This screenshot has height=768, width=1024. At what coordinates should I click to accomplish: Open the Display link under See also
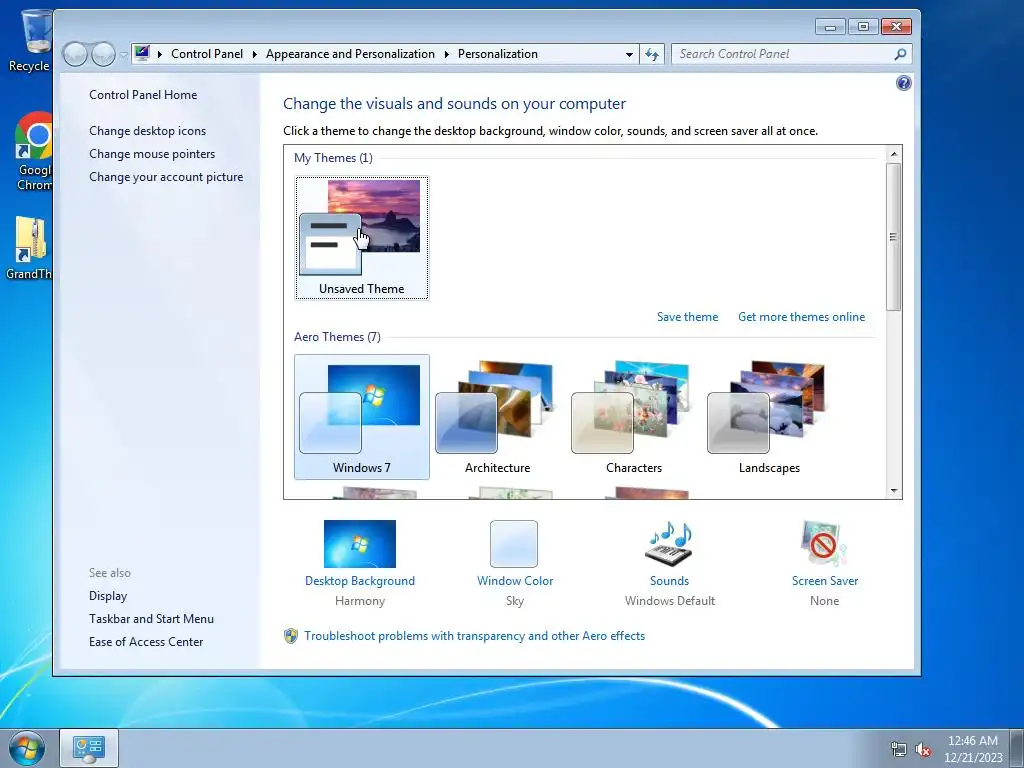click(108, 596)
